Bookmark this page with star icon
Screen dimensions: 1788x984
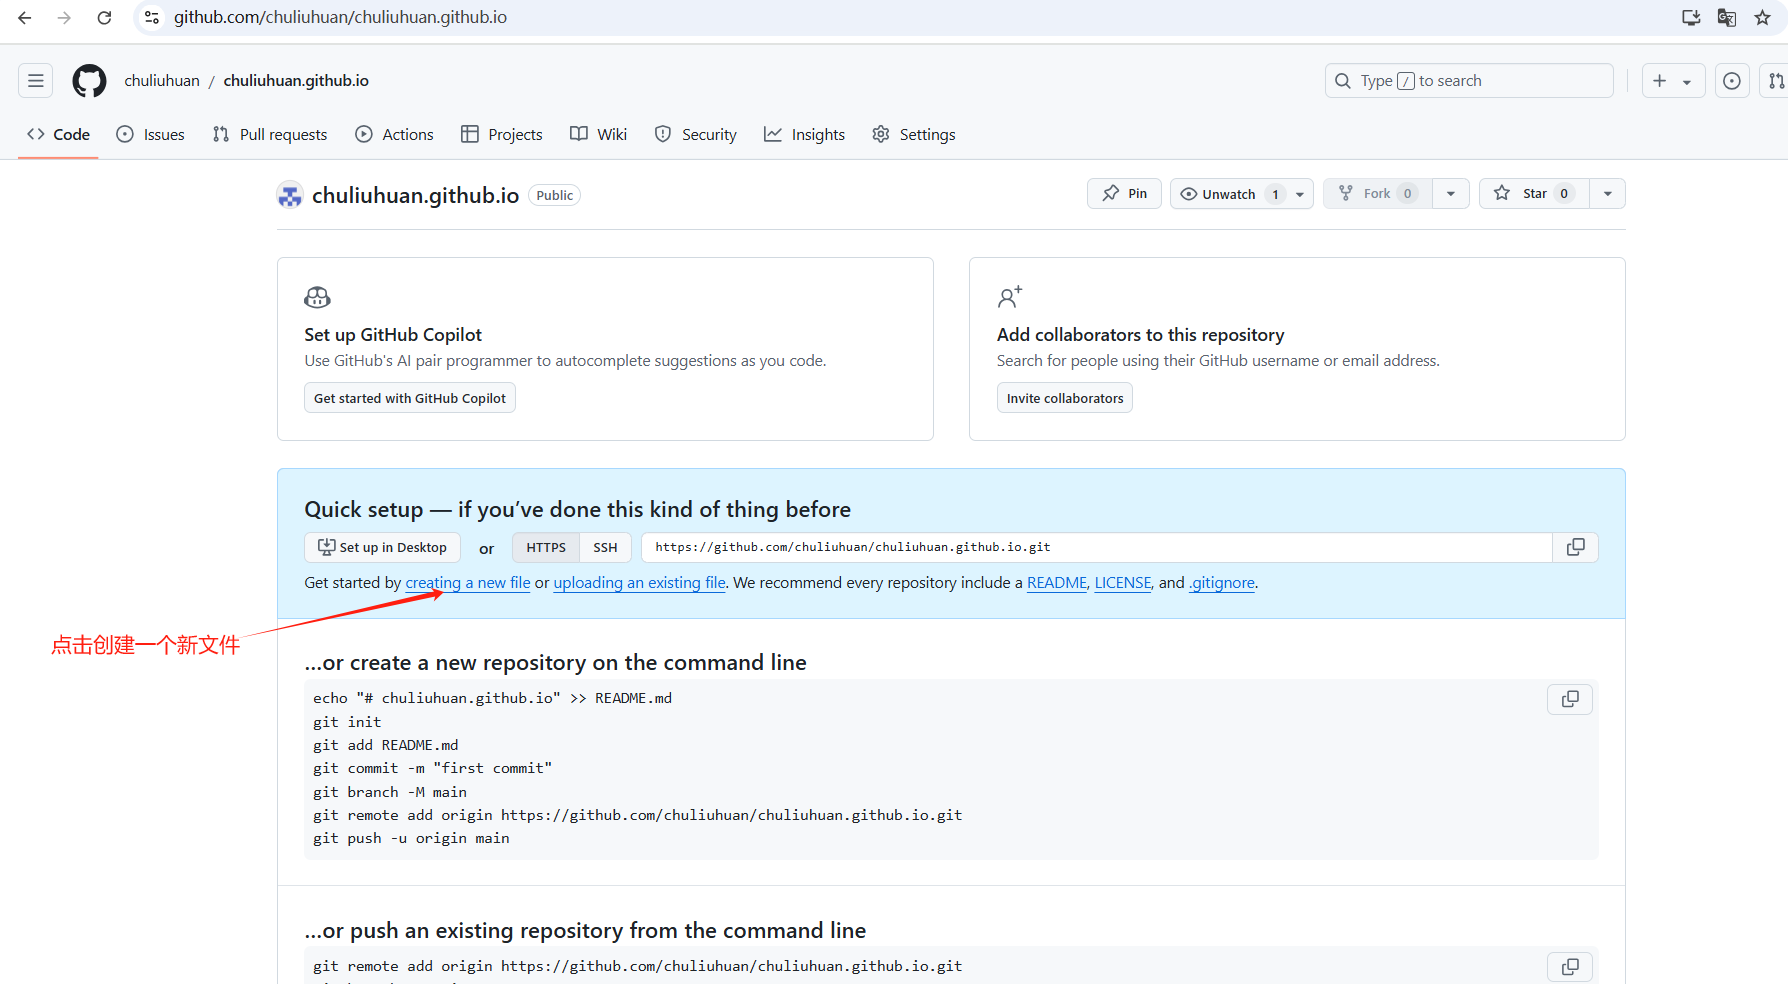(1763, 18)
